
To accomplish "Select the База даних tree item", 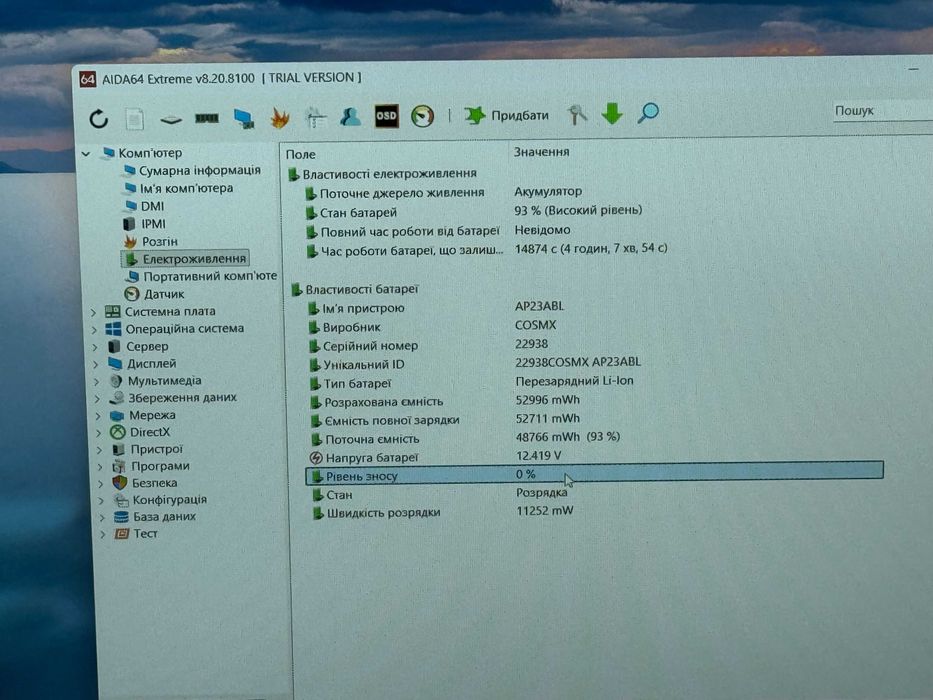I will click(x=155, y=517).
